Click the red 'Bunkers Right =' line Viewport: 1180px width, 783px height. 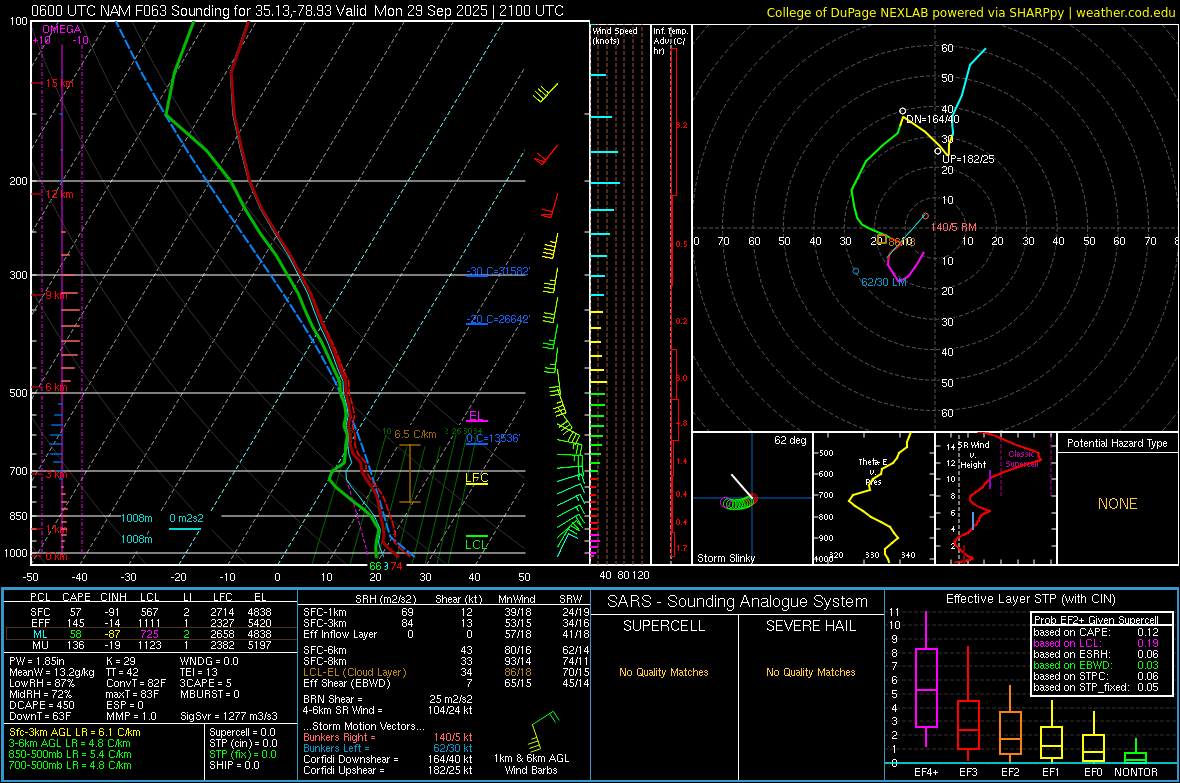[388, 737]
